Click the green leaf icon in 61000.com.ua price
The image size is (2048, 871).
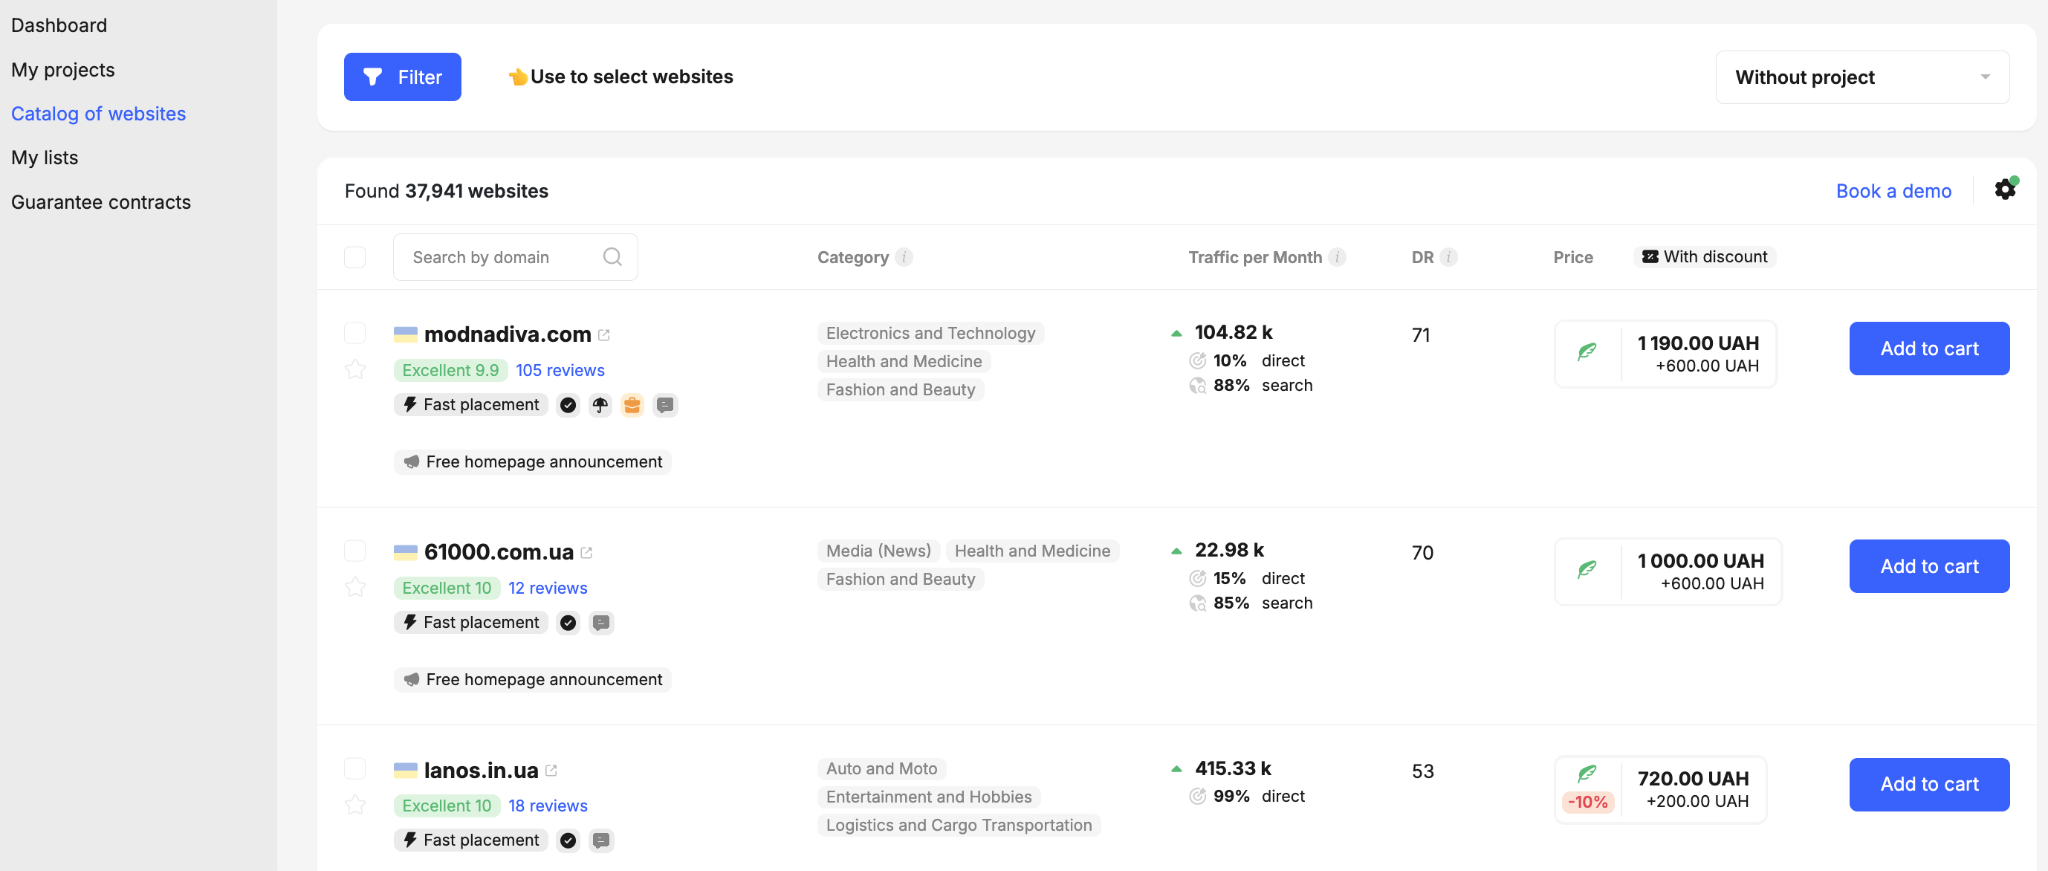coord(1587,570)
